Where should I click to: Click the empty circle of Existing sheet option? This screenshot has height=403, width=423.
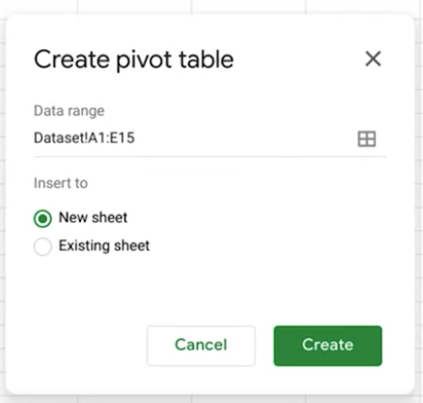coord(43,247)
